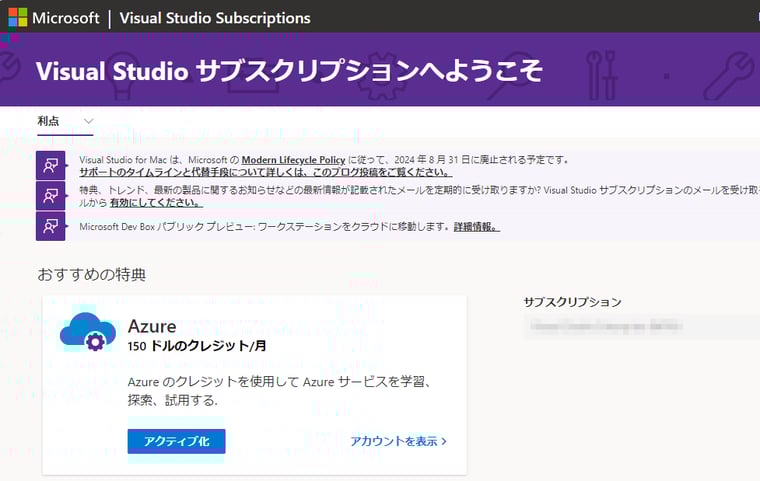
Task: Click the 有効にしてください link
Action: click(156, 203)
